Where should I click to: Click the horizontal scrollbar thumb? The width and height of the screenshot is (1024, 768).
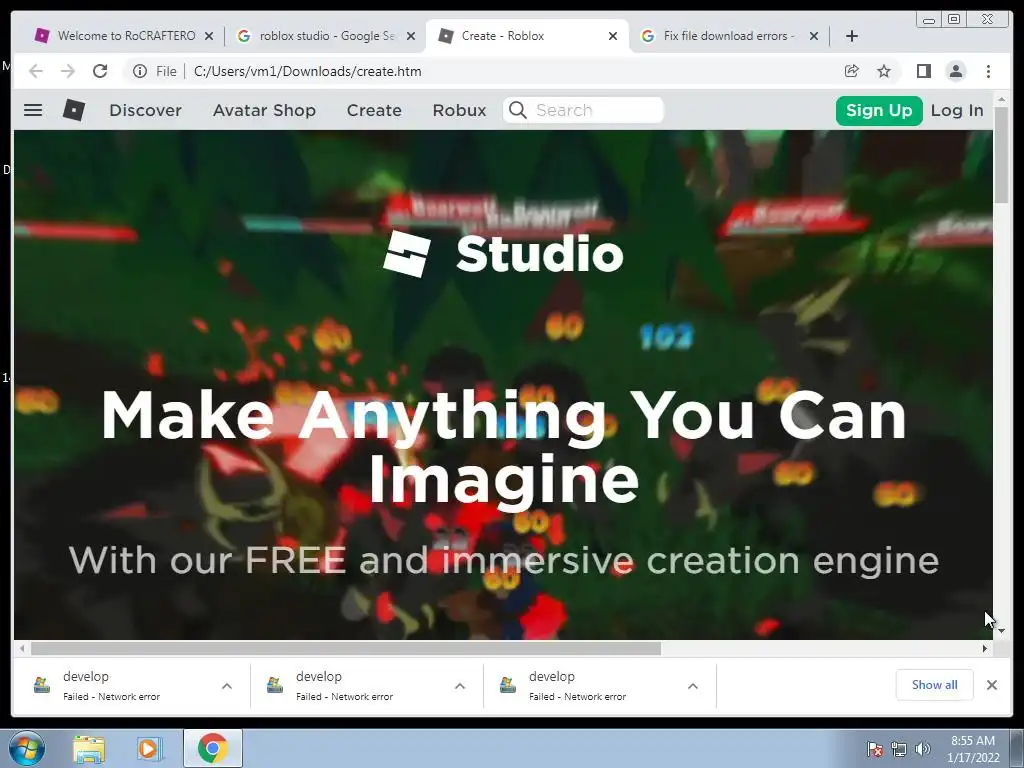tap(345, 648)
